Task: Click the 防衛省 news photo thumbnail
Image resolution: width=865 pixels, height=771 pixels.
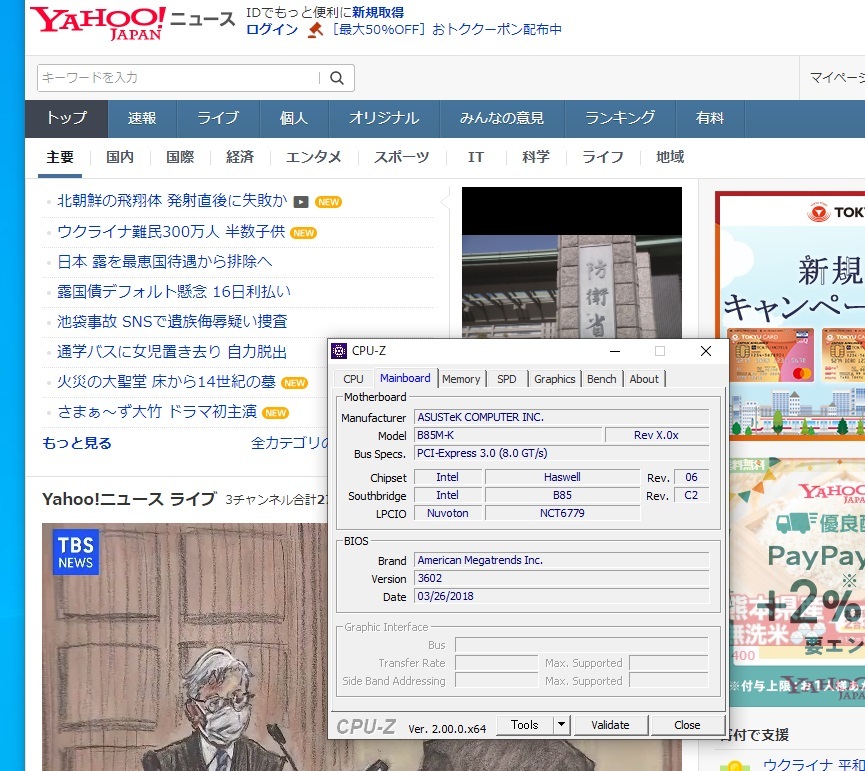Action: tap(572, 263)
